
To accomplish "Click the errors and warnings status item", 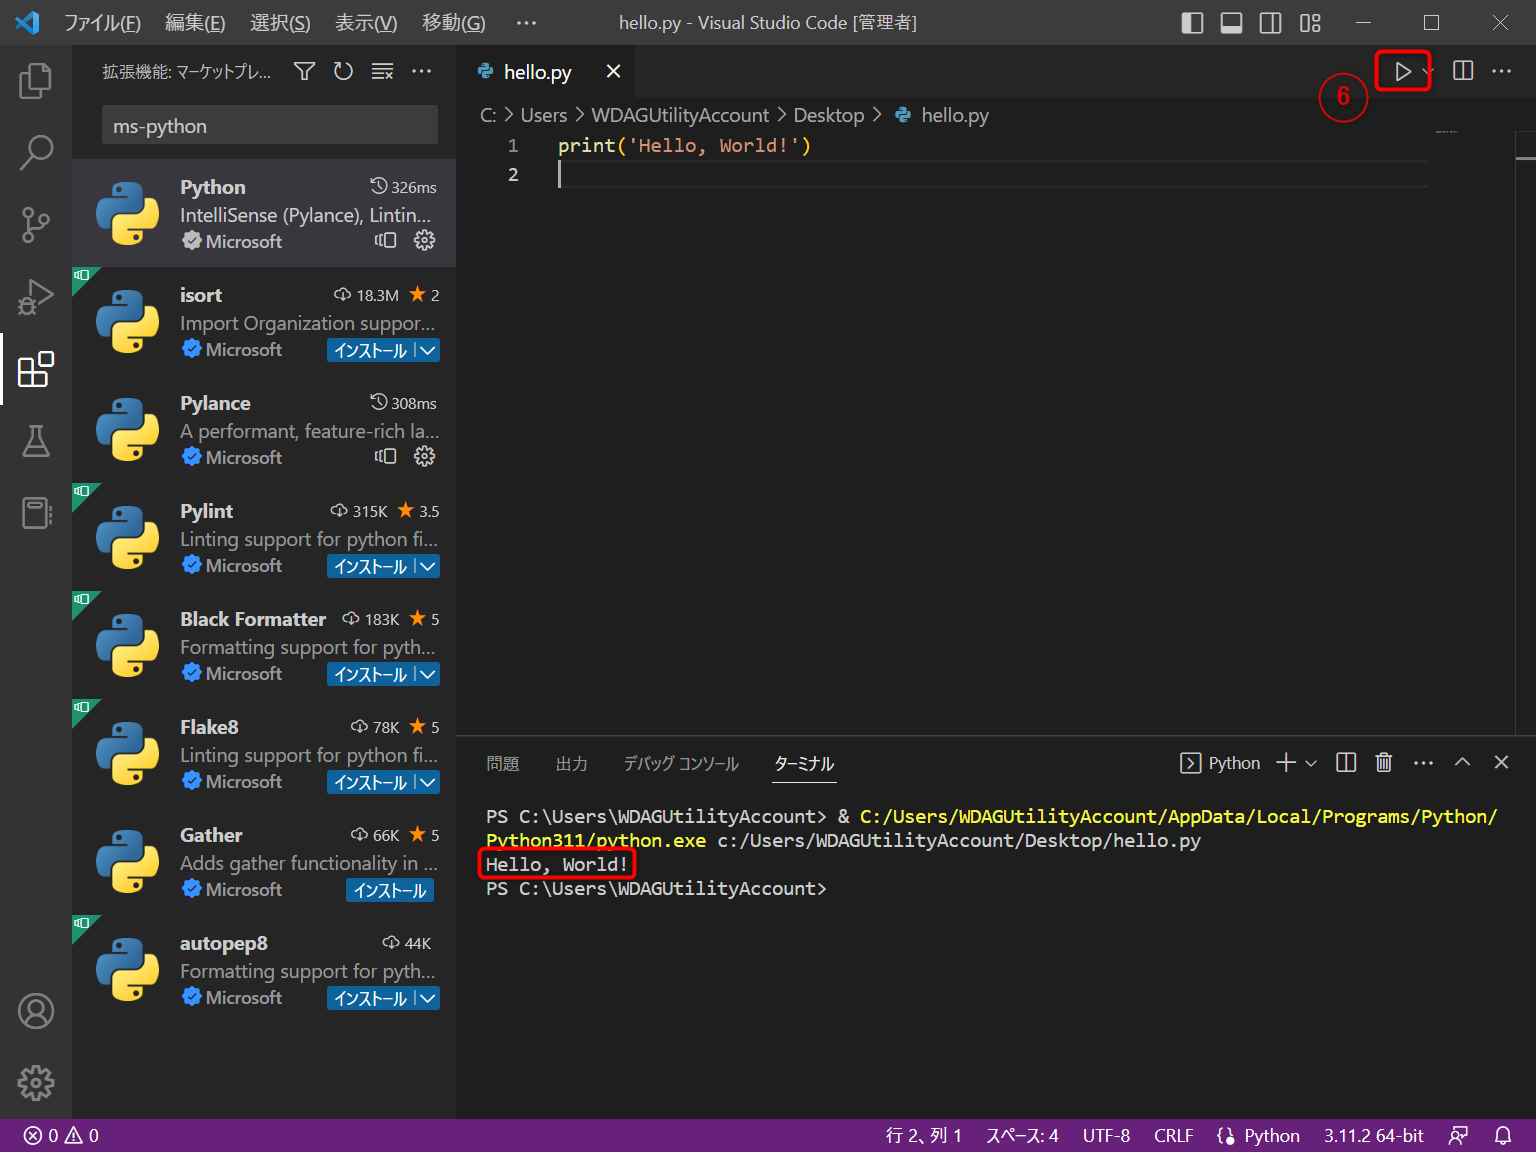I will coord(62,1136).
